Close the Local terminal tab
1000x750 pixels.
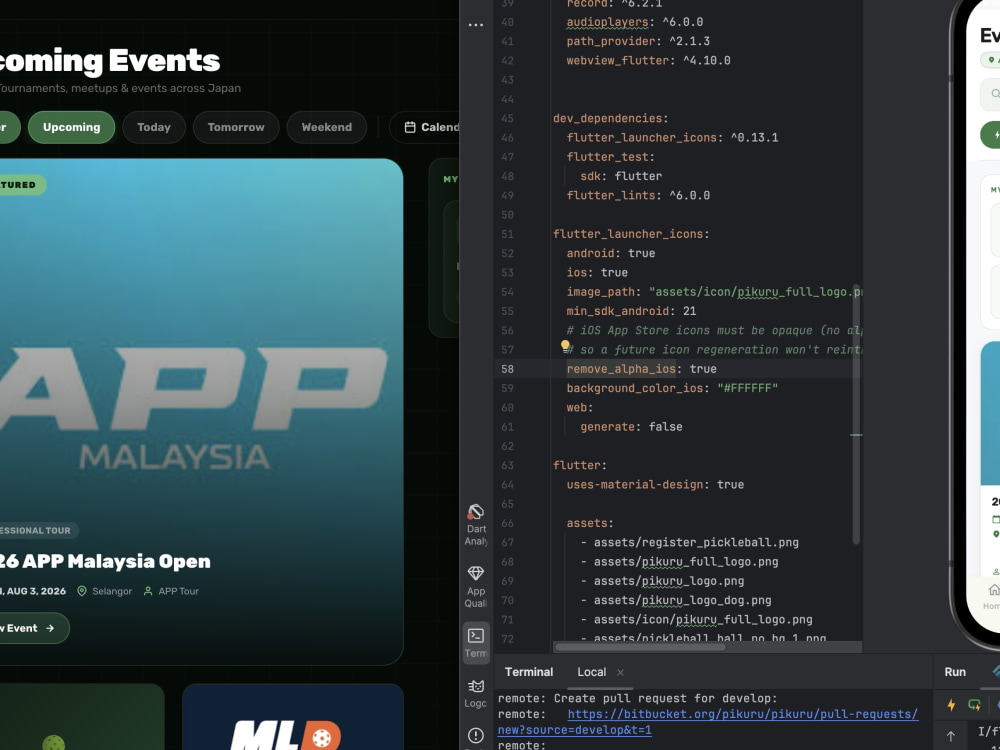coord(620,672)
